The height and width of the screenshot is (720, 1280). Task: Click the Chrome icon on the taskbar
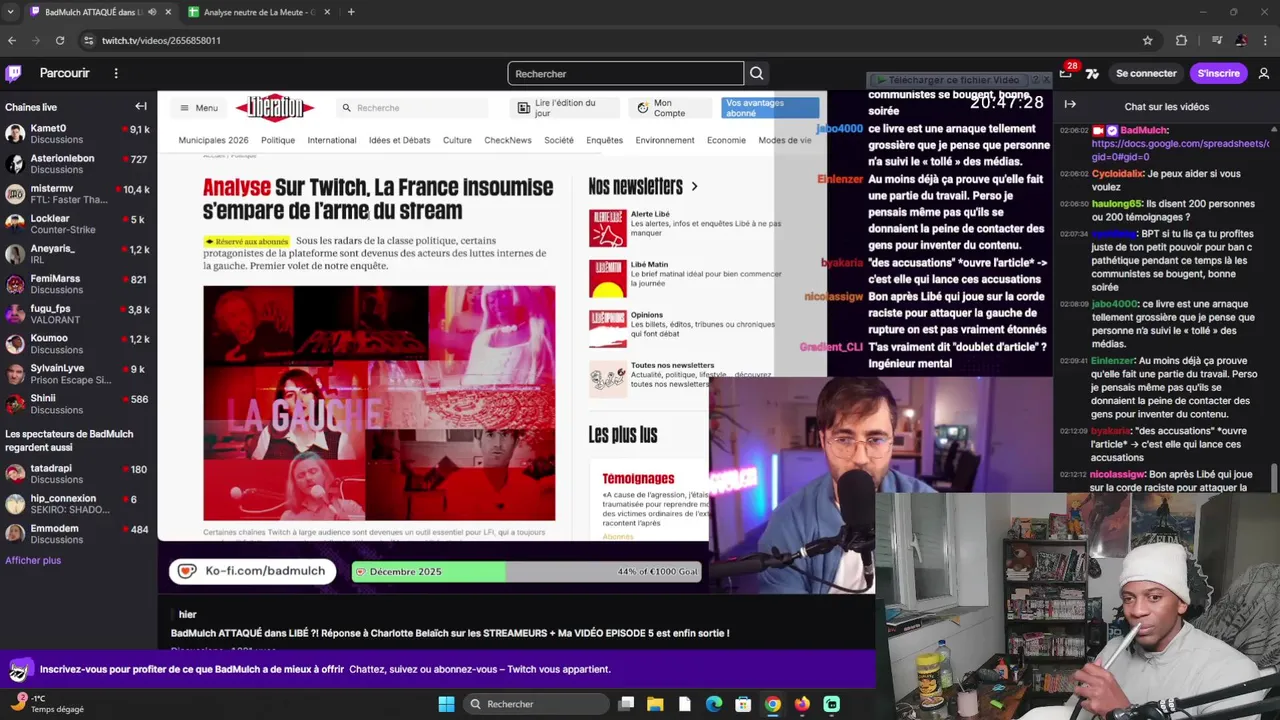click(x=773, y=704)
